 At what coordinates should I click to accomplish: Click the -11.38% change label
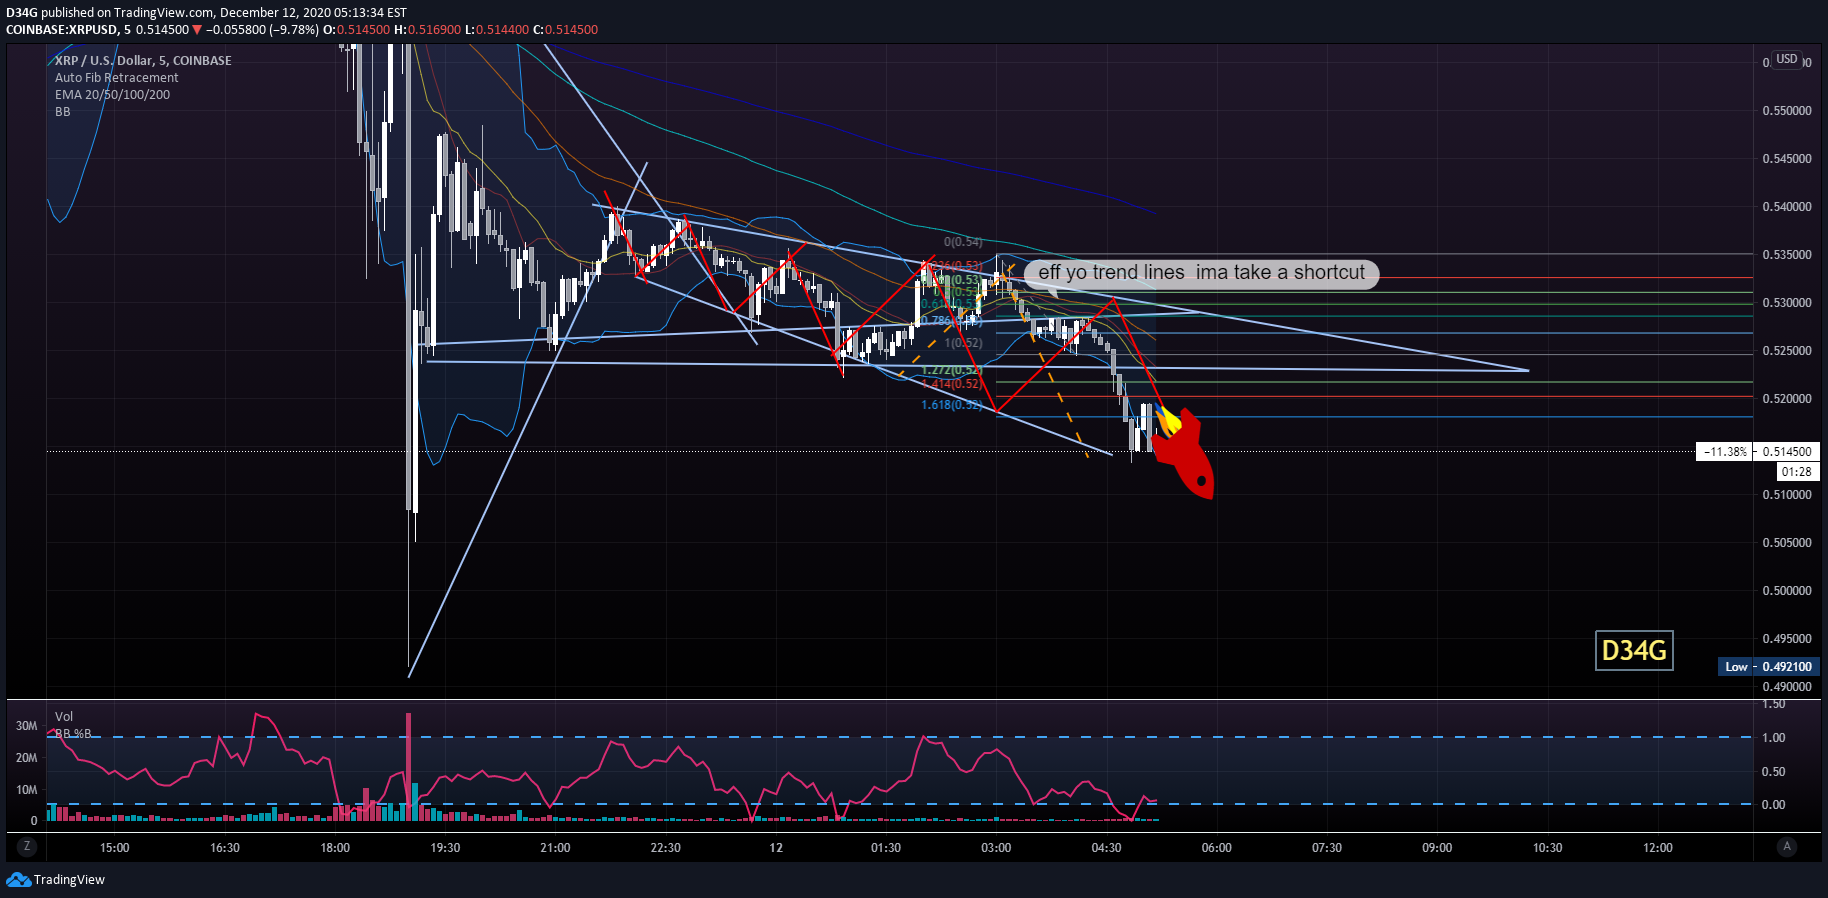[1725, 452]
